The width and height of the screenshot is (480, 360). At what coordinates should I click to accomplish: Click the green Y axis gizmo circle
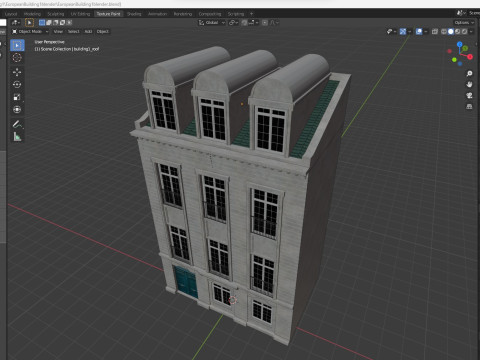point(465,49)
